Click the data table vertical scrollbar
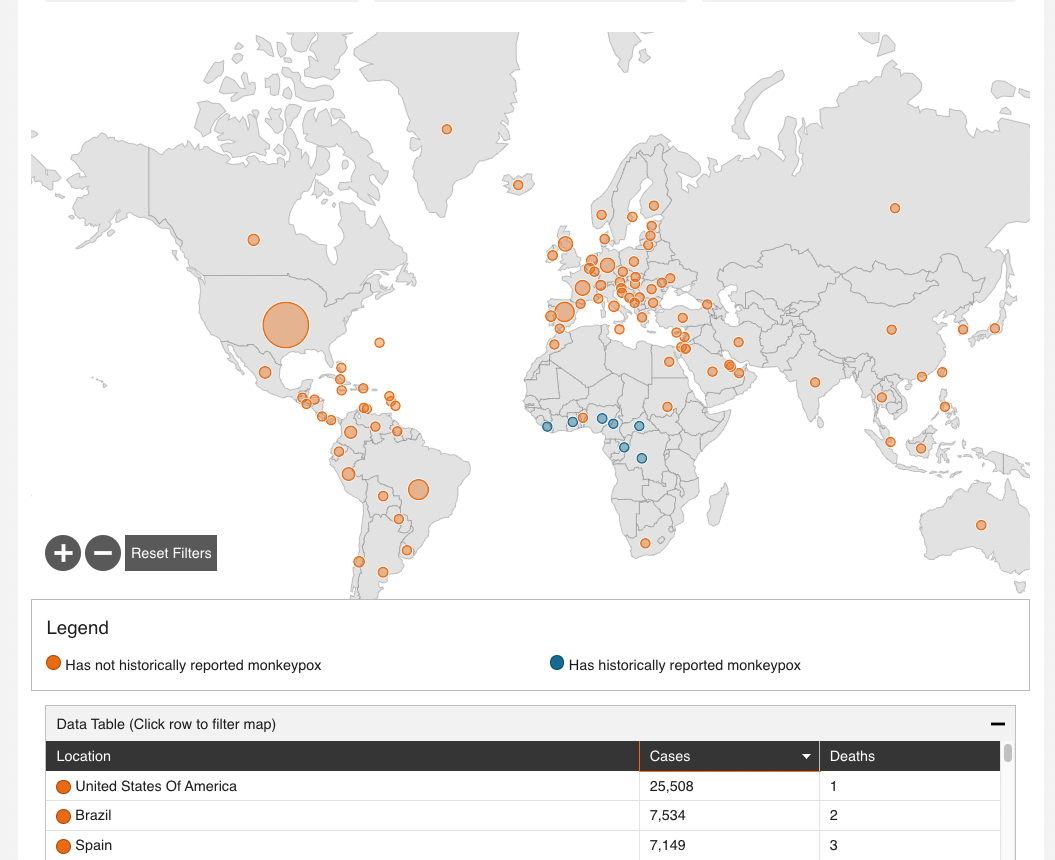1055x860 pixels. point(1008,753)
